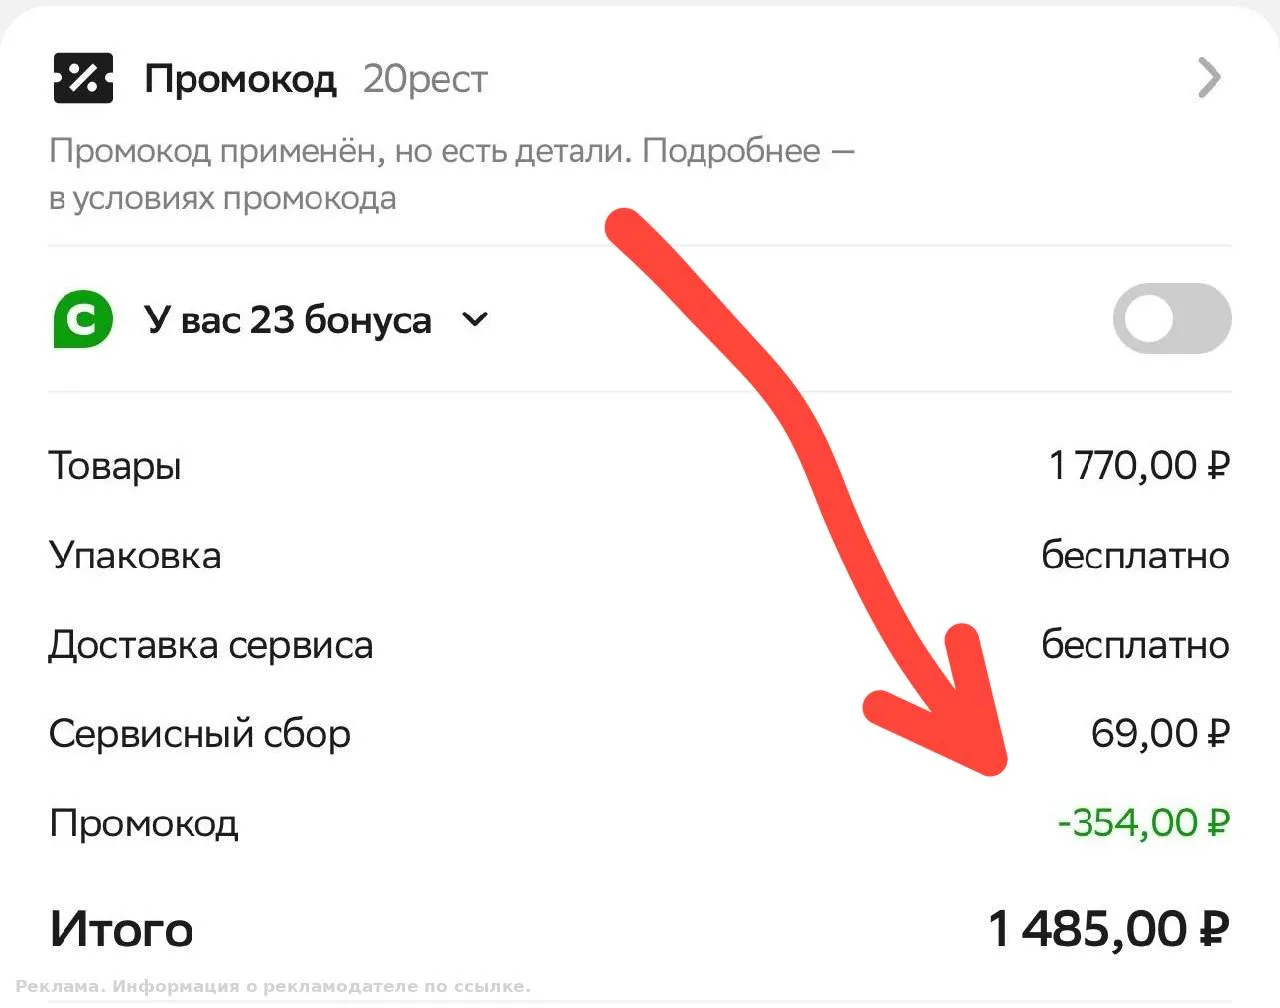The image size is (1280, 1008).
Task: Tap the percent promo code icon
Action: [x=83, y=78]
